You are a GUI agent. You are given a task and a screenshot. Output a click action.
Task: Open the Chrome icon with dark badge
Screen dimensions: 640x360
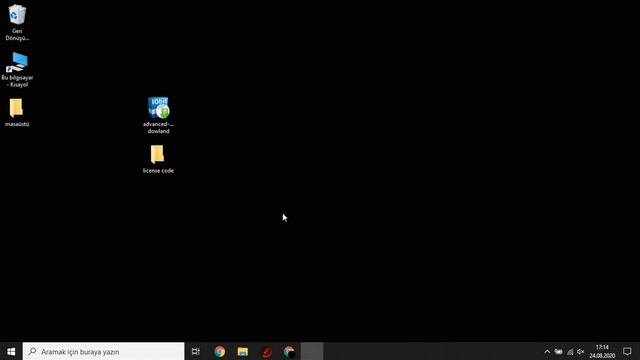coord(289,351)
